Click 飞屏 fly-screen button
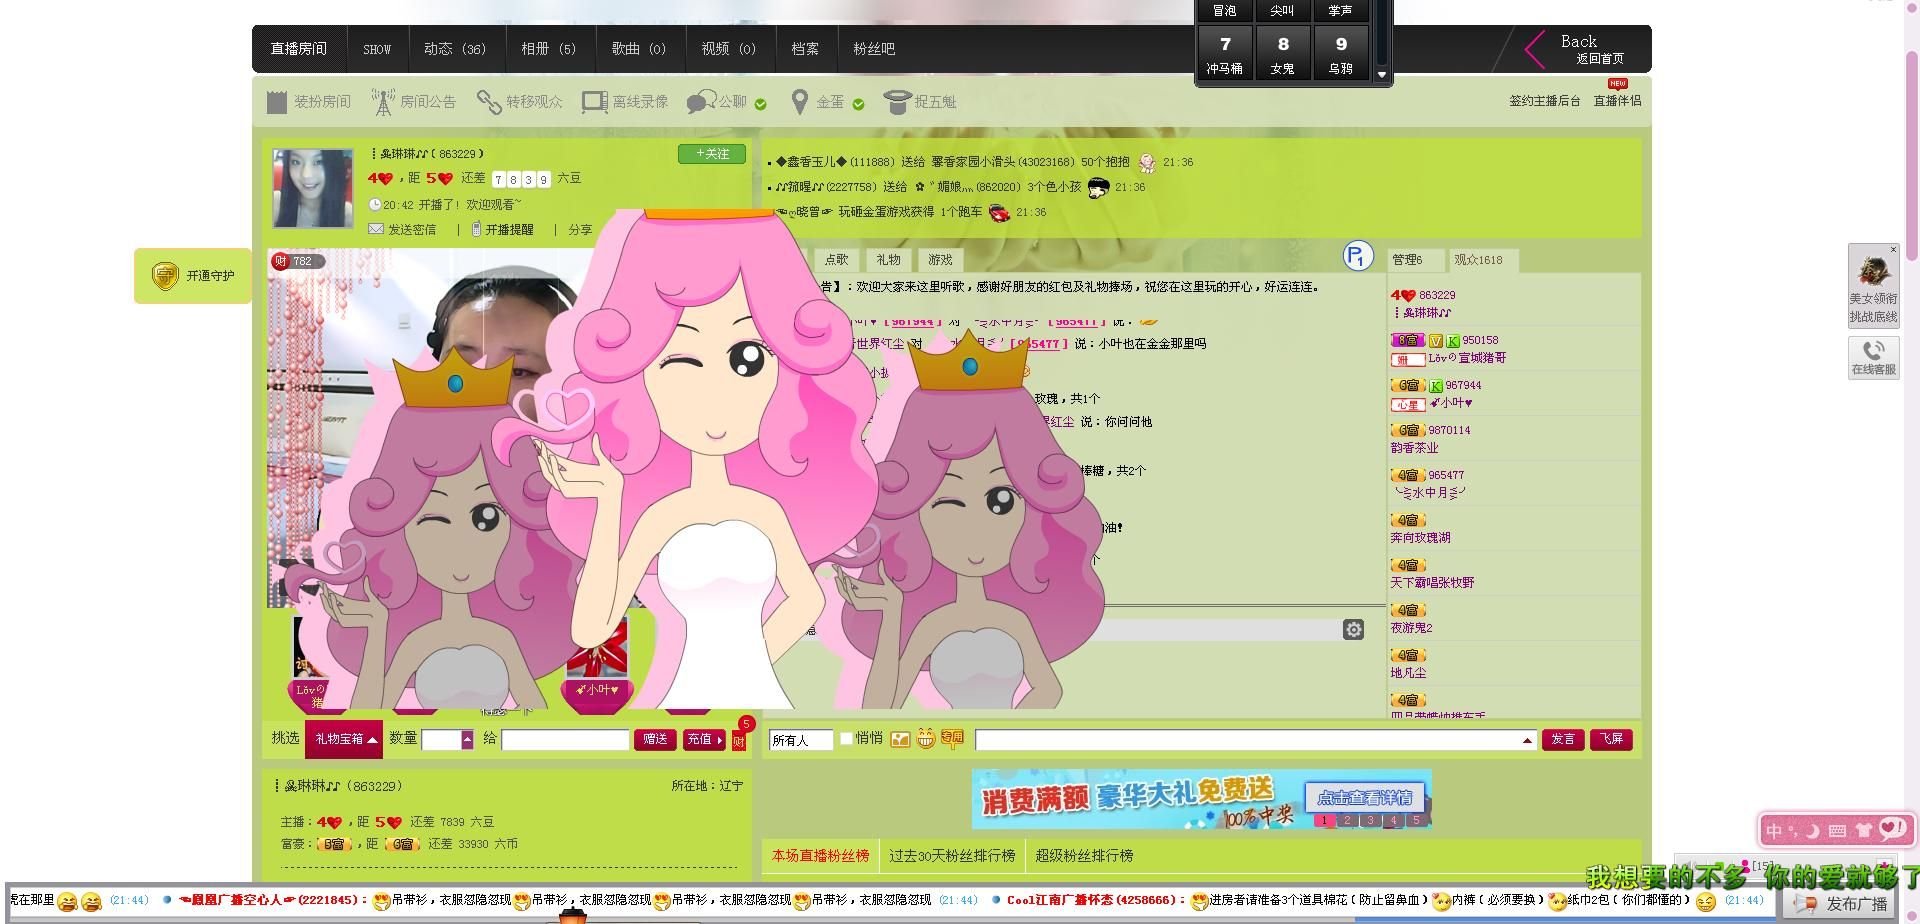 (1611, 739)
